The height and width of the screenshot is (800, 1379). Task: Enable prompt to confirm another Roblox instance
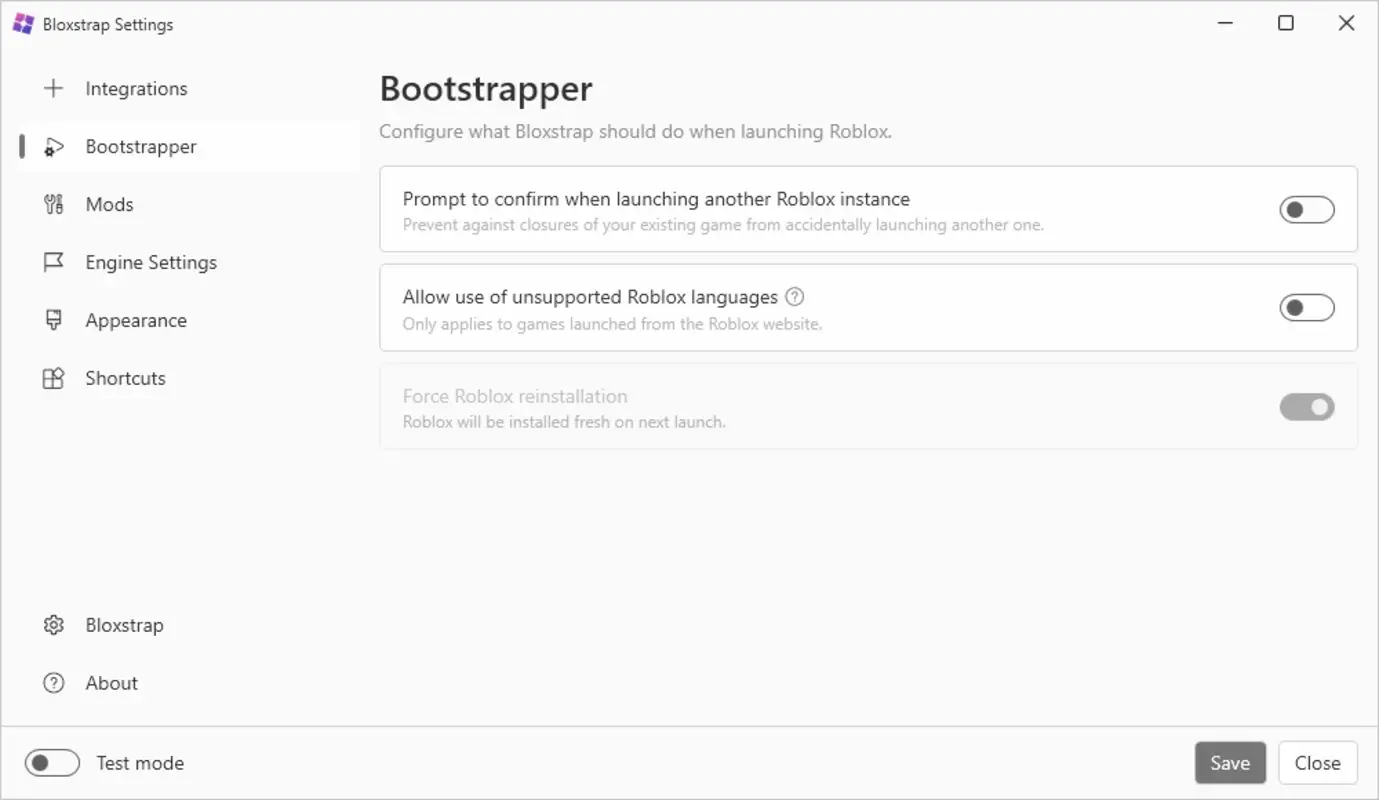click(x=1307, y=209)
